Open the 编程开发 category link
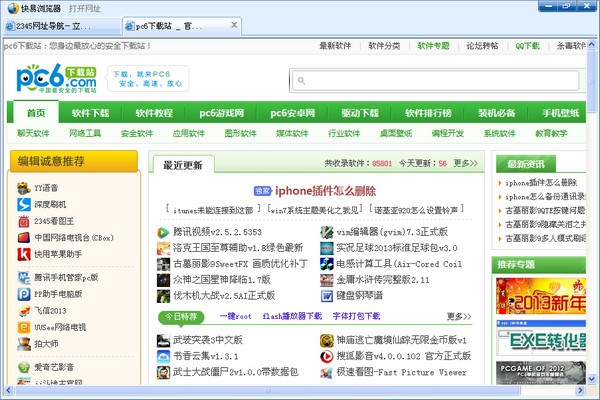 click(x=447, y=133)
